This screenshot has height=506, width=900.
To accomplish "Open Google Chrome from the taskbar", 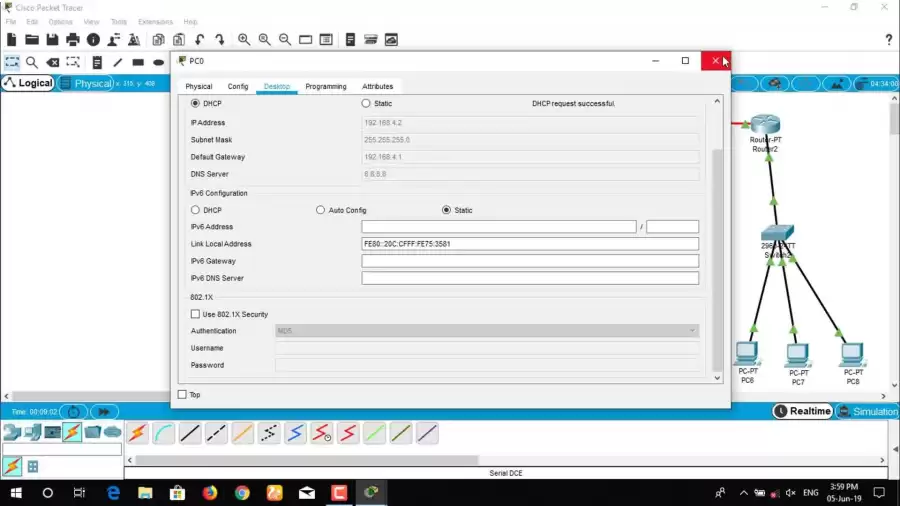I will click(x=242, y=493).
